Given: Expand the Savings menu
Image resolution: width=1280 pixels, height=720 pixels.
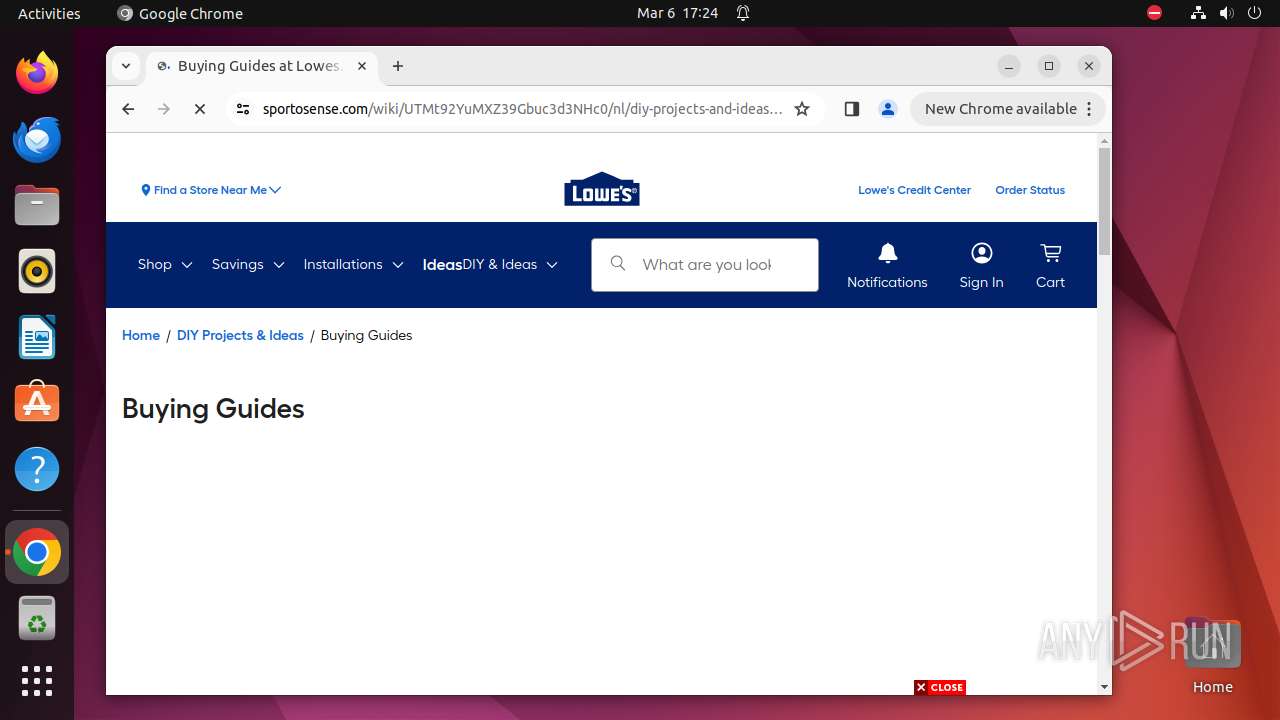Looking at the screenshot, I should 248,264.
